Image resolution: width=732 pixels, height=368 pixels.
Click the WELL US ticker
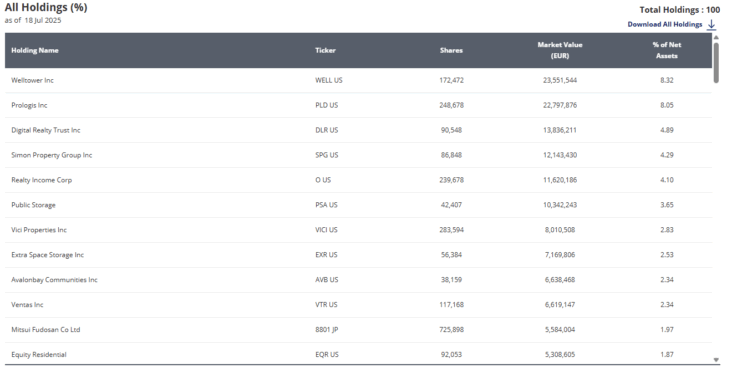[x=329, y=80]
